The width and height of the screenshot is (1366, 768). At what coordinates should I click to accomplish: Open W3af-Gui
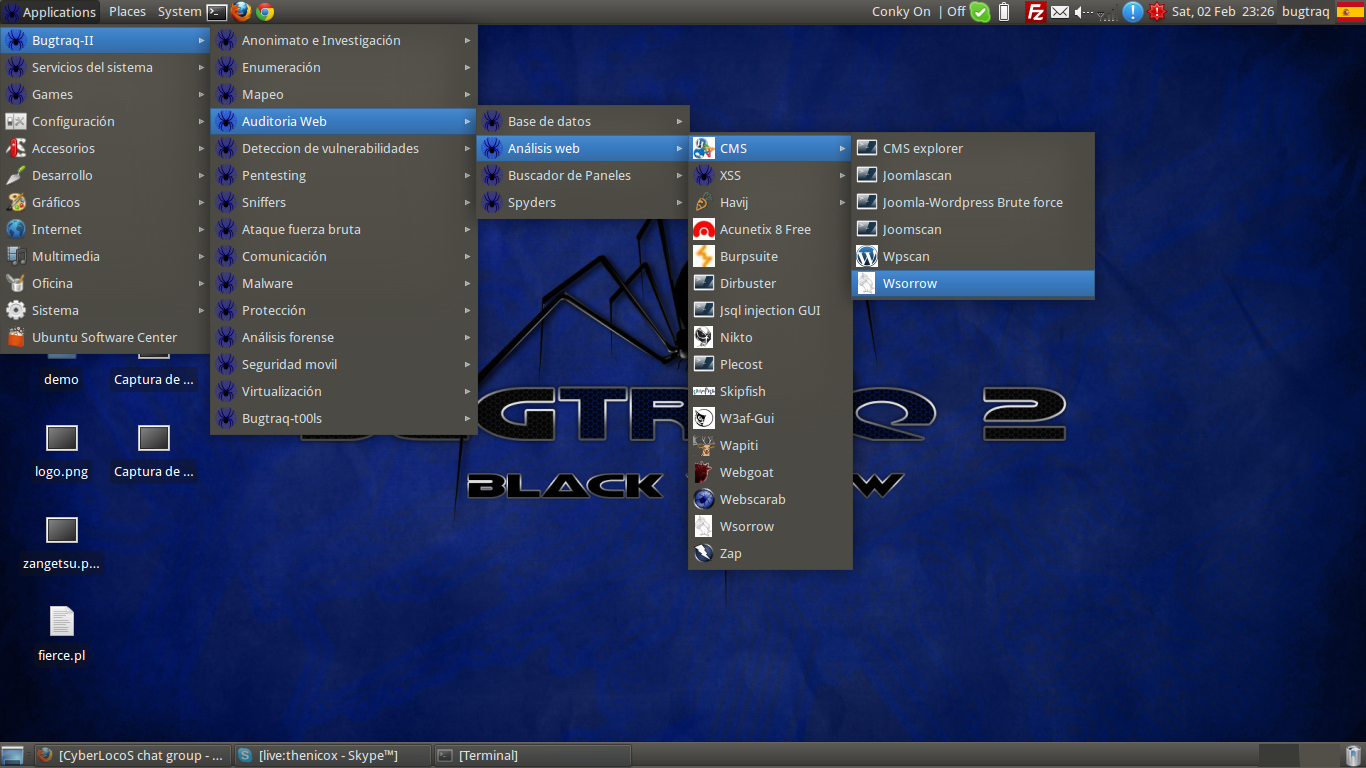pyautogui.click(x=770, y=418)
